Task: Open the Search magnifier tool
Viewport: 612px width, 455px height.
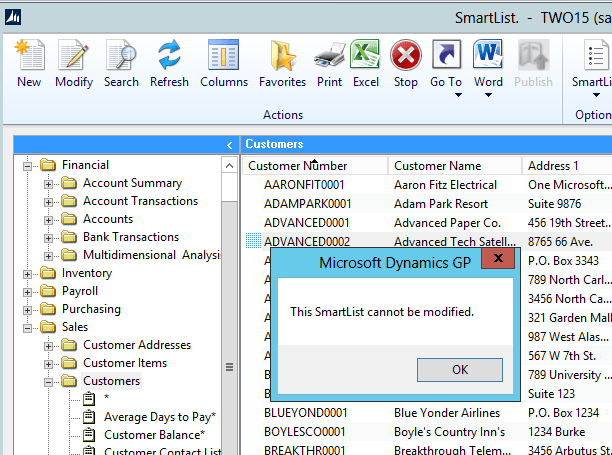Action: point(121,55)
